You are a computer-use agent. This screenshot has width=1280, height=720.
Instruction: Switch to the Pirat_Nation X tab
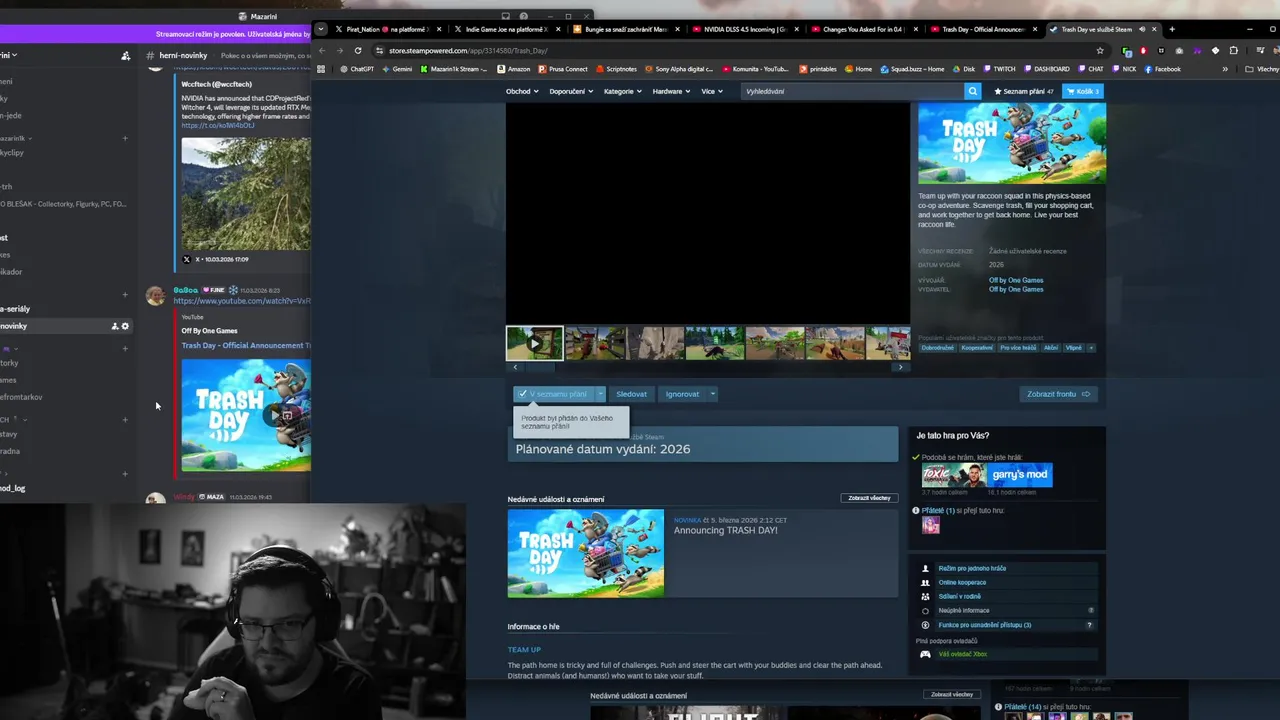coord(388,29)
